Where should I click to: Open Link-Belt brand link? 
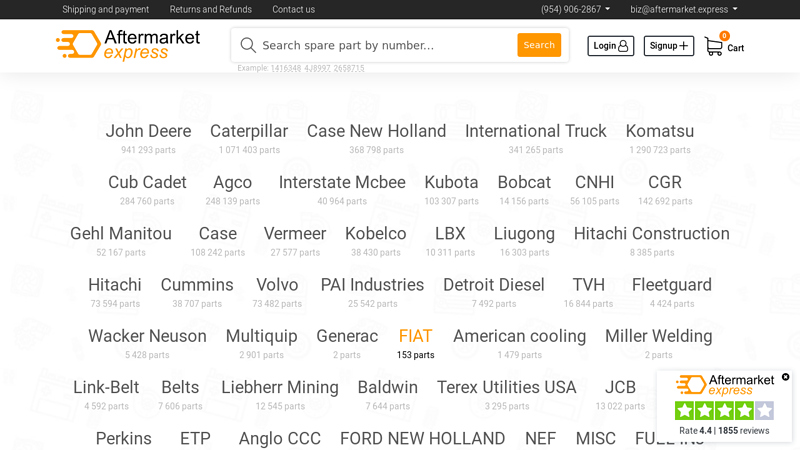tap(106, 387)
